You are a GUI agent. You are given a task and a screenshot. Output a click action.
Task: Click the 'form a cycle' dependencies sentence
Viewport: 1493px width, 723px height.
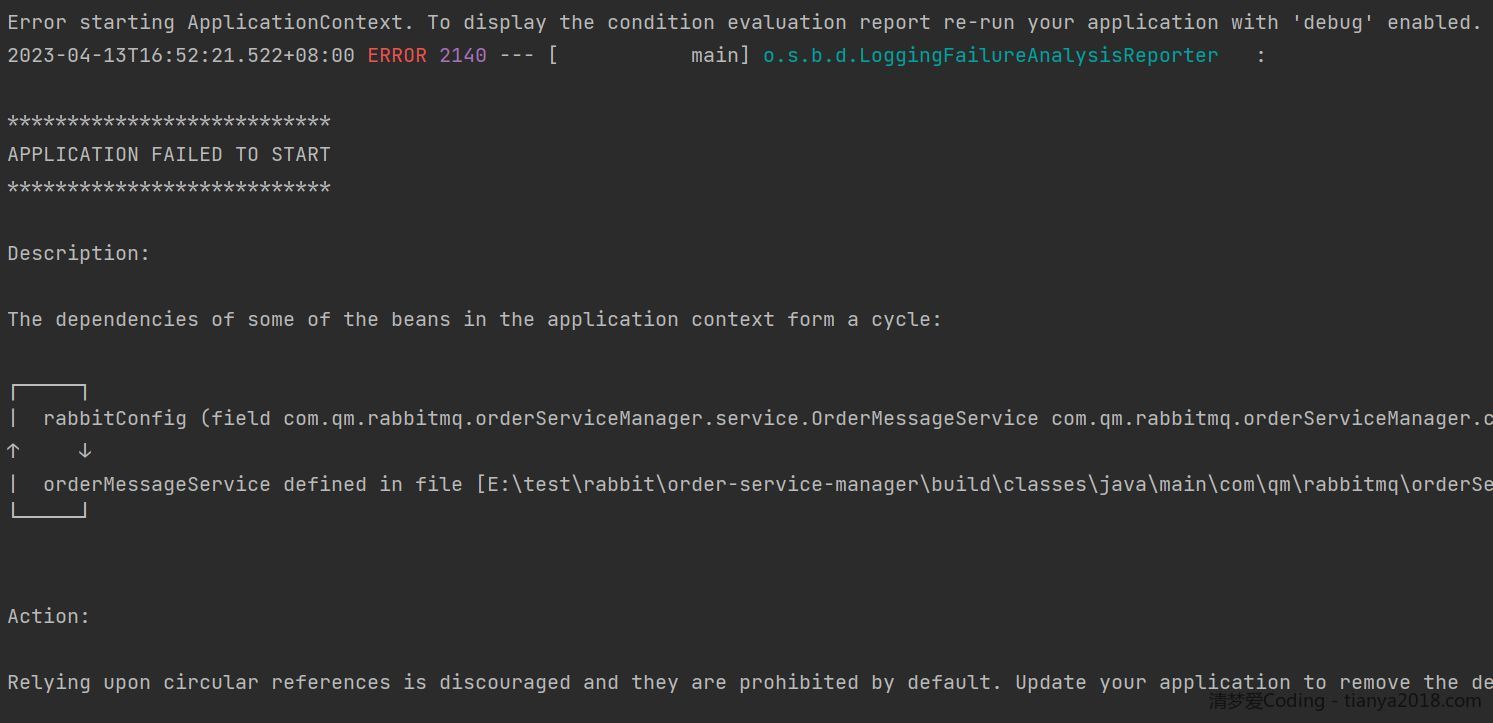point(474,319)
